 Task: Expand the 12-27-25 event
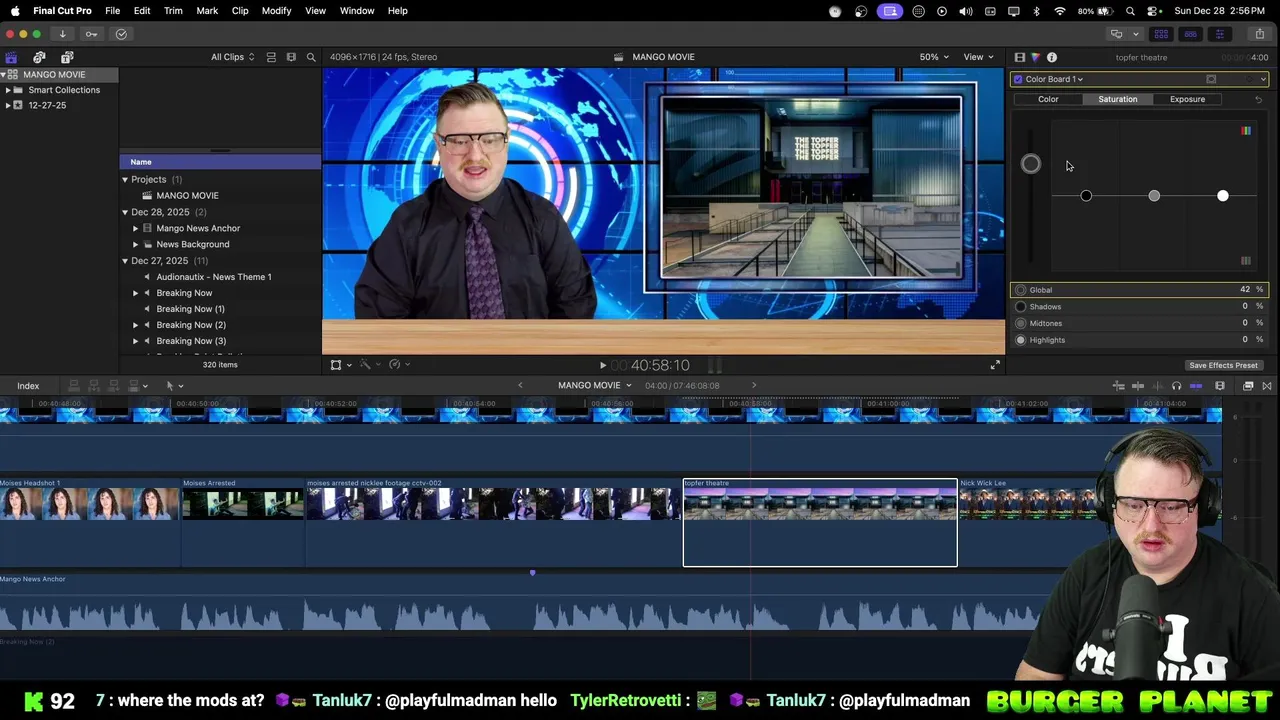(x=8, y=105)
